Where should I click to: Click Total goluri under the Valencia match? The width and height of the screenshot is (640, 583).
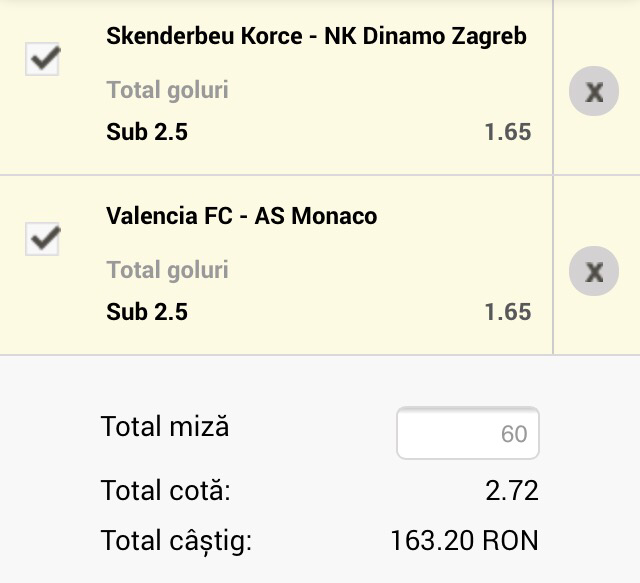click(x=167, y=270)
